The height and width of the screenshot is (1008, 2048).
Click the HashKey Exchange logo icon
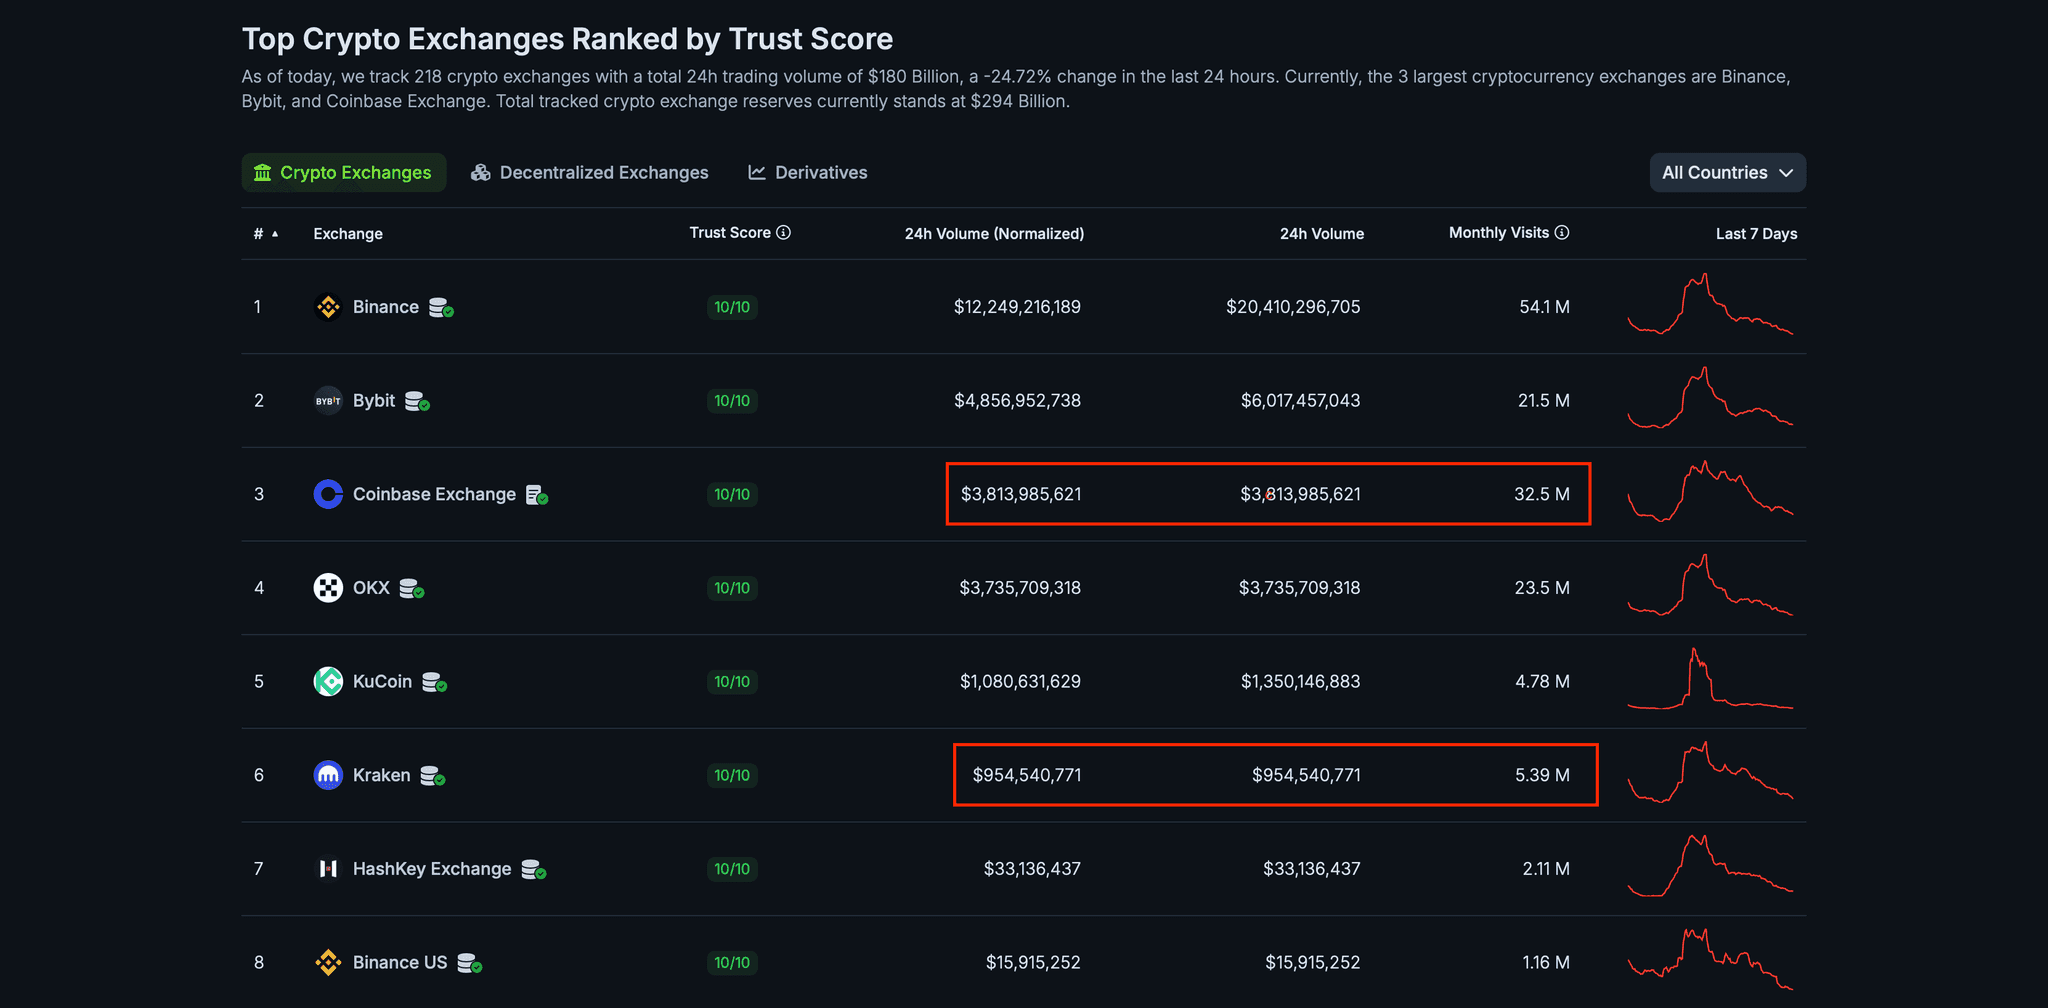pyautogui.click(x=328, y=869)
